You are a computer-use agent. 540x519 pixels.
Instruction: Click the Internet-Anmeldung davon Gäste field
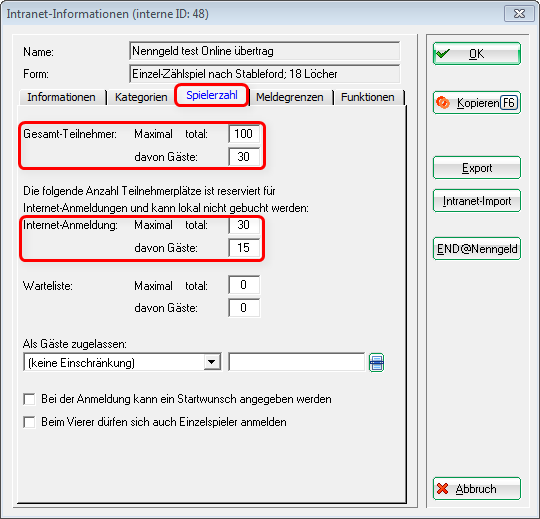[x=244, y=248]
